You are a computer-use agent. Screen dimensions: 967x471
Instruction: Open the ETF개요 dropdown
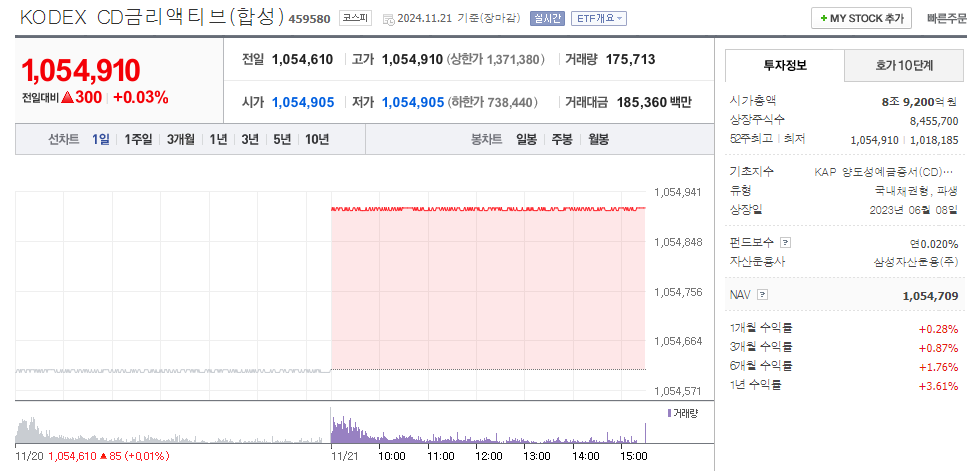click(x=599, y=18)
